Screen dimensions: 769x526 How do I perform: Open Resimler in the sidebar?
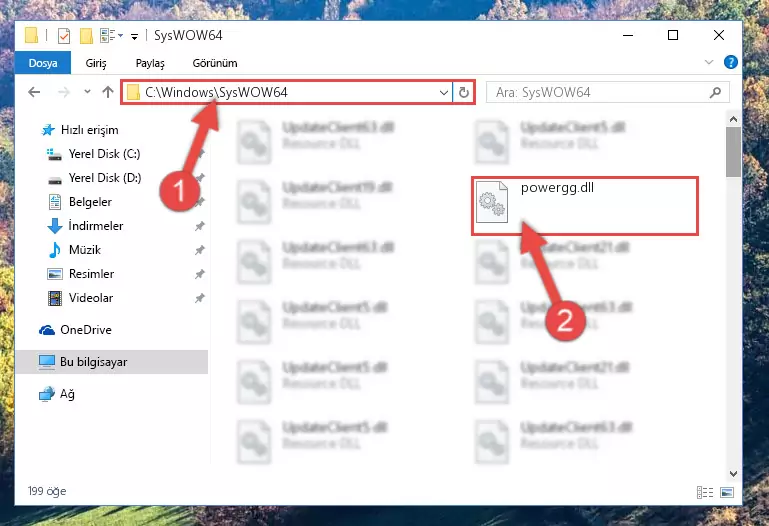click(x=91, y=274)
